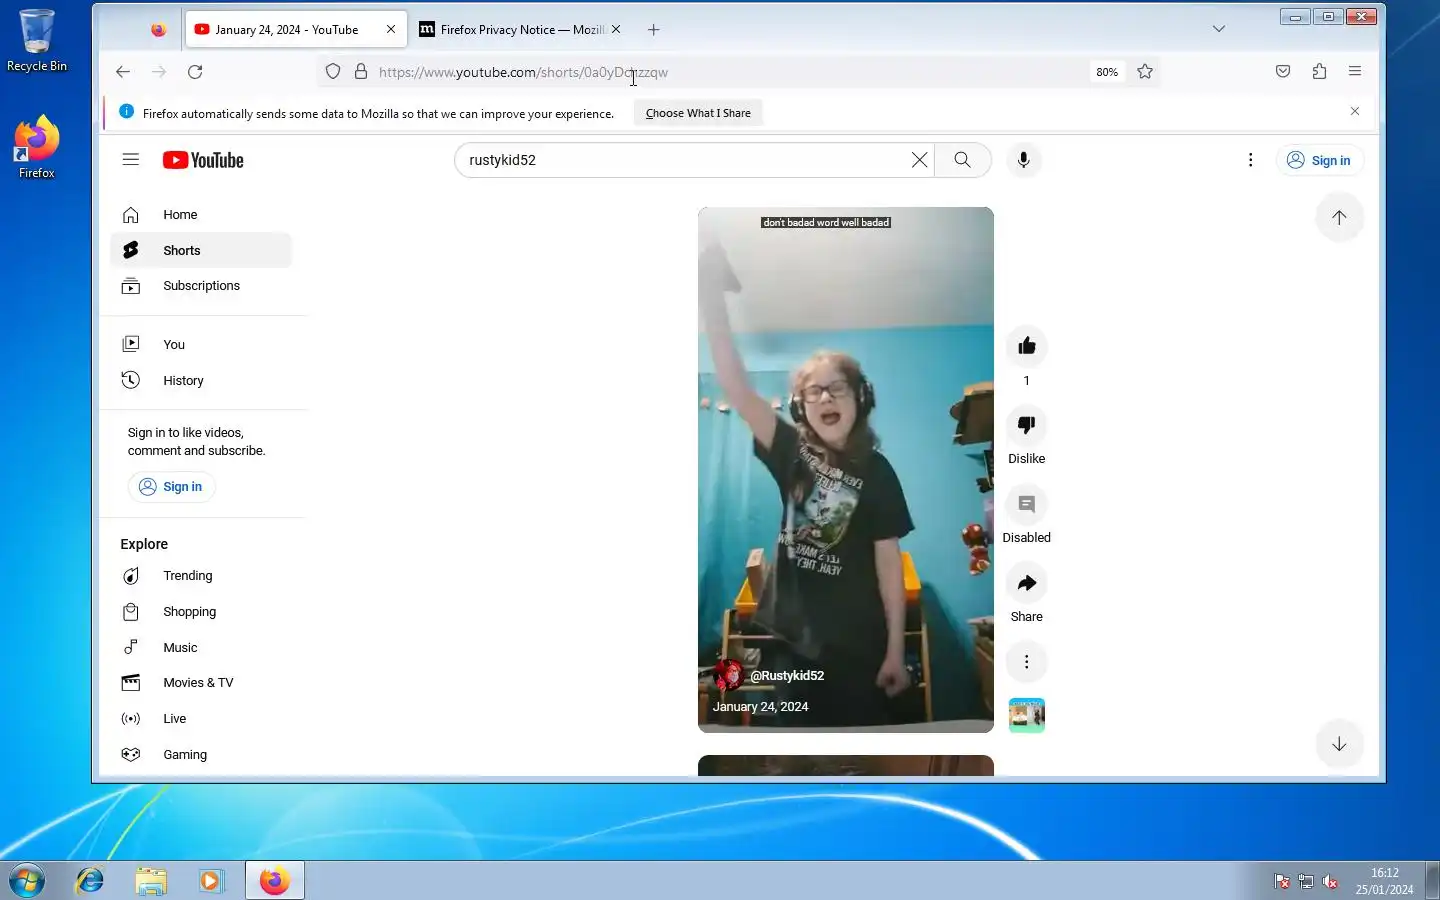Go back in Firefox

pos(122,72)
